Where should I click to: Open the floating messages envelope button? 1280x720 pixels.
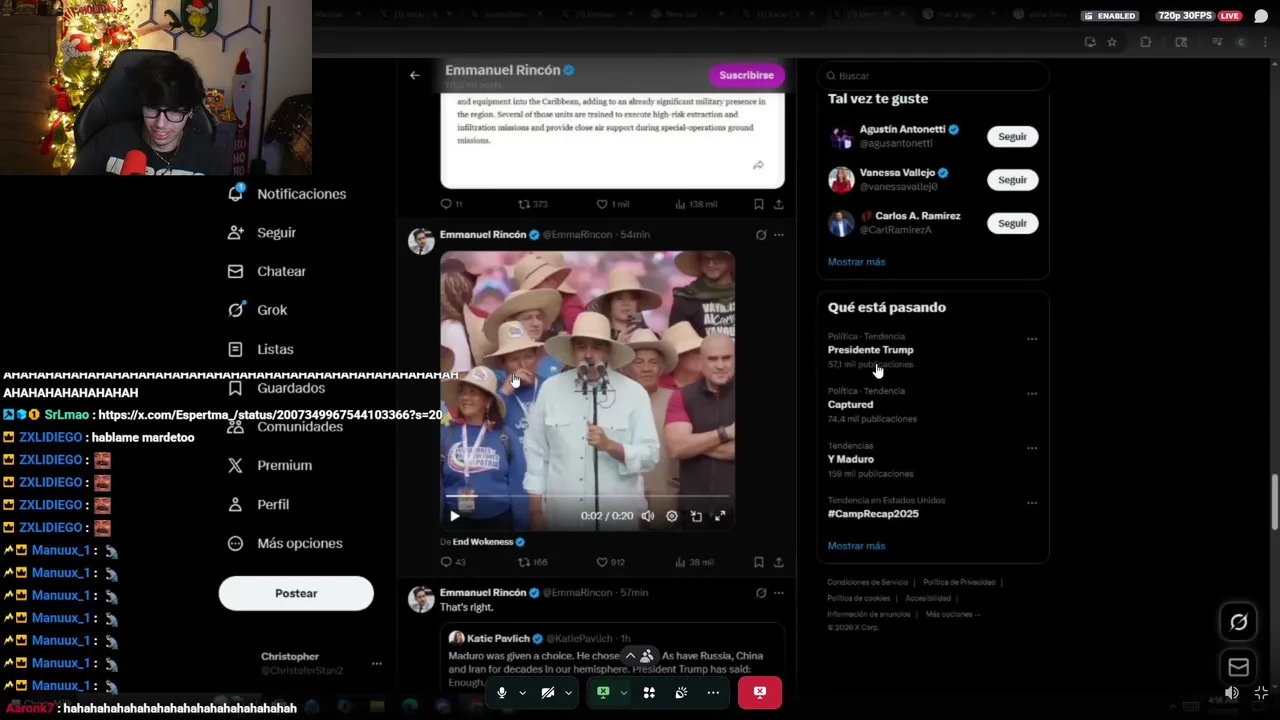(x=1238, y=667)
